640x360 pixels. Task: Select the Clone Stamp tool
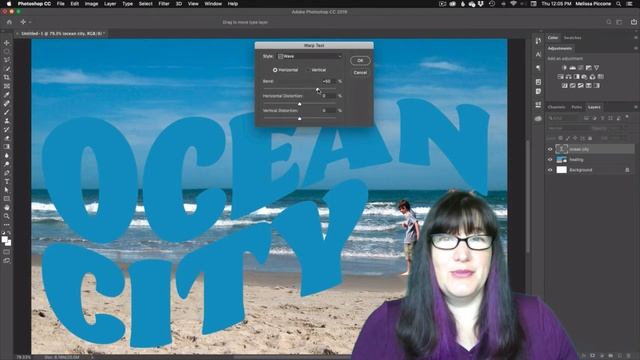point(7,121)
